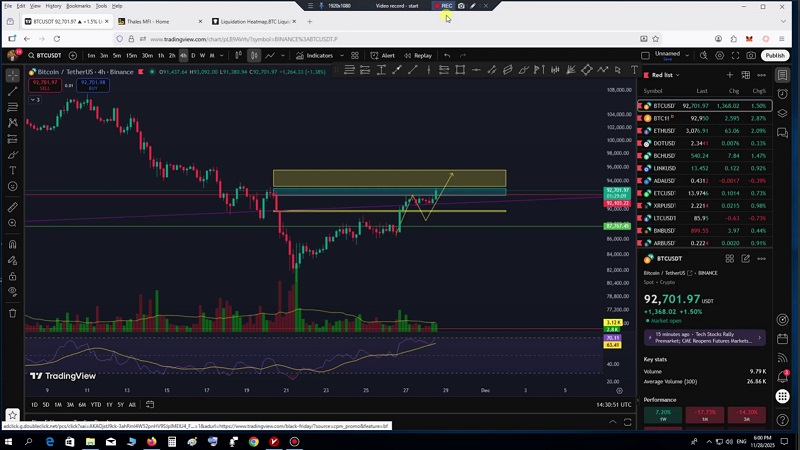Open the Indicators menu

pyautogui.click(x=315, y=56)
